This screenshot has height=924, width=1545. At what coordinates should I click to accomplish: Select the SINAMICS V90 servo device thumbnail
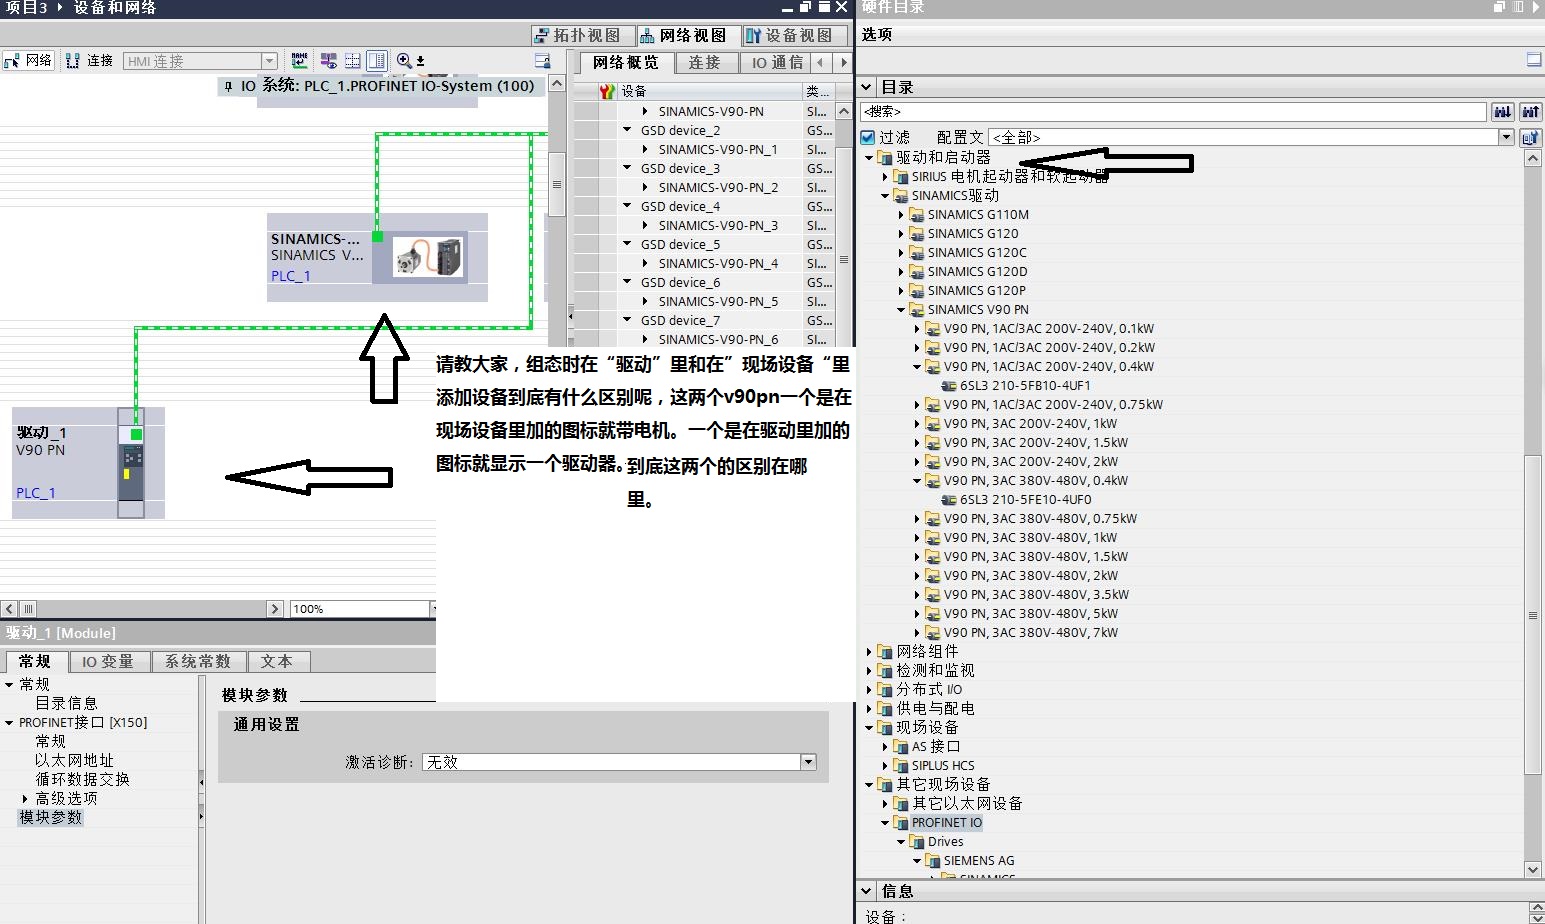[x=428, y=257]
